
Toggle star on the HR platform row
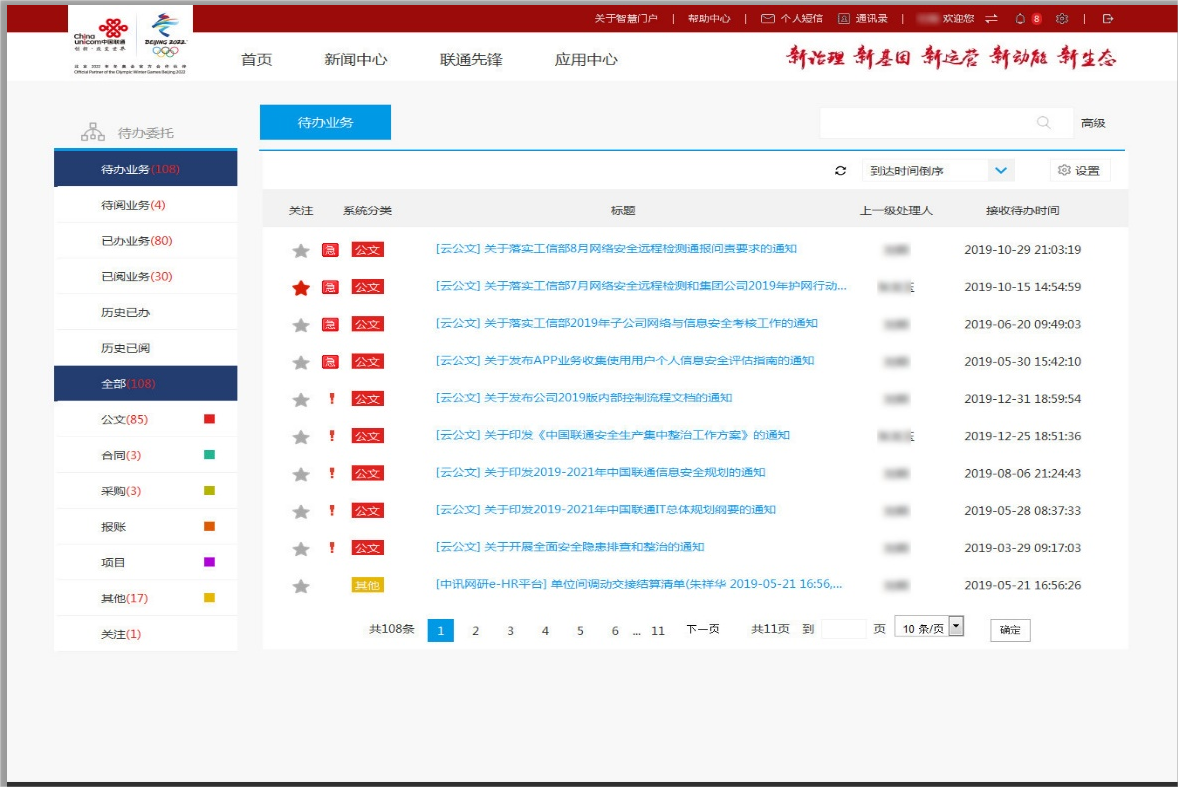coord(301,586)
